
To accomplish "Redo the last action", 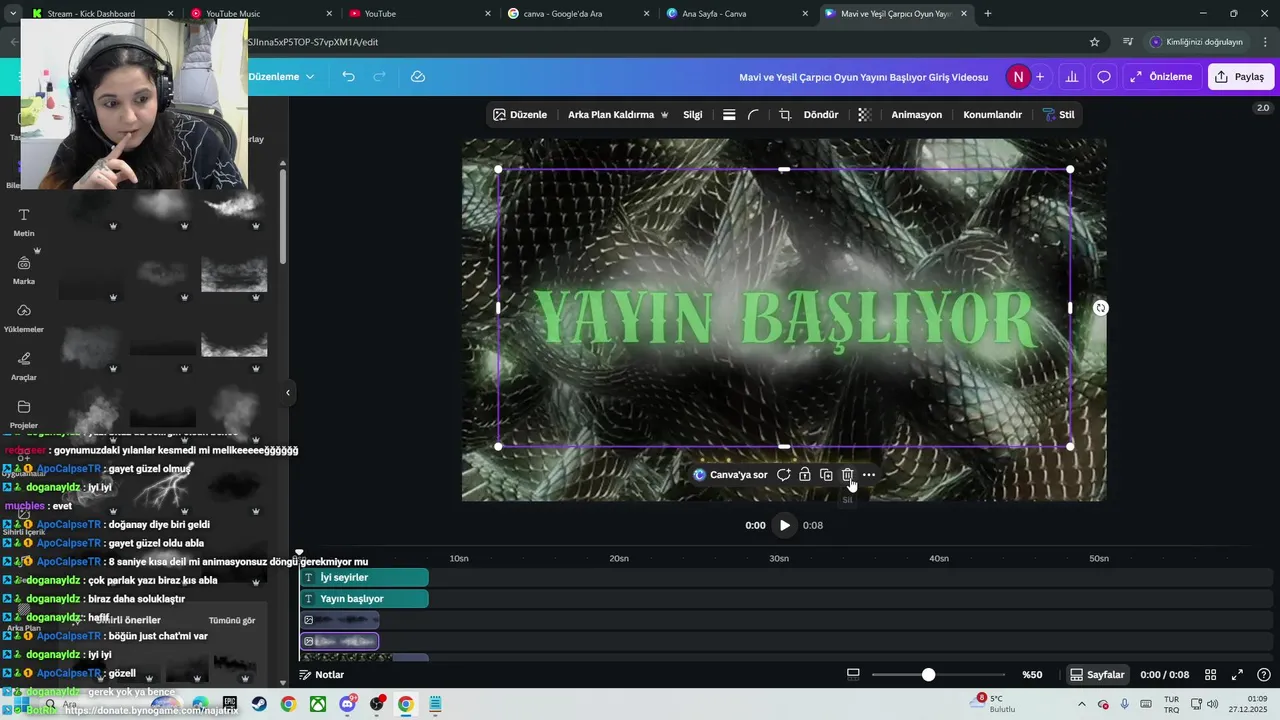I will (x=379, y=77).
